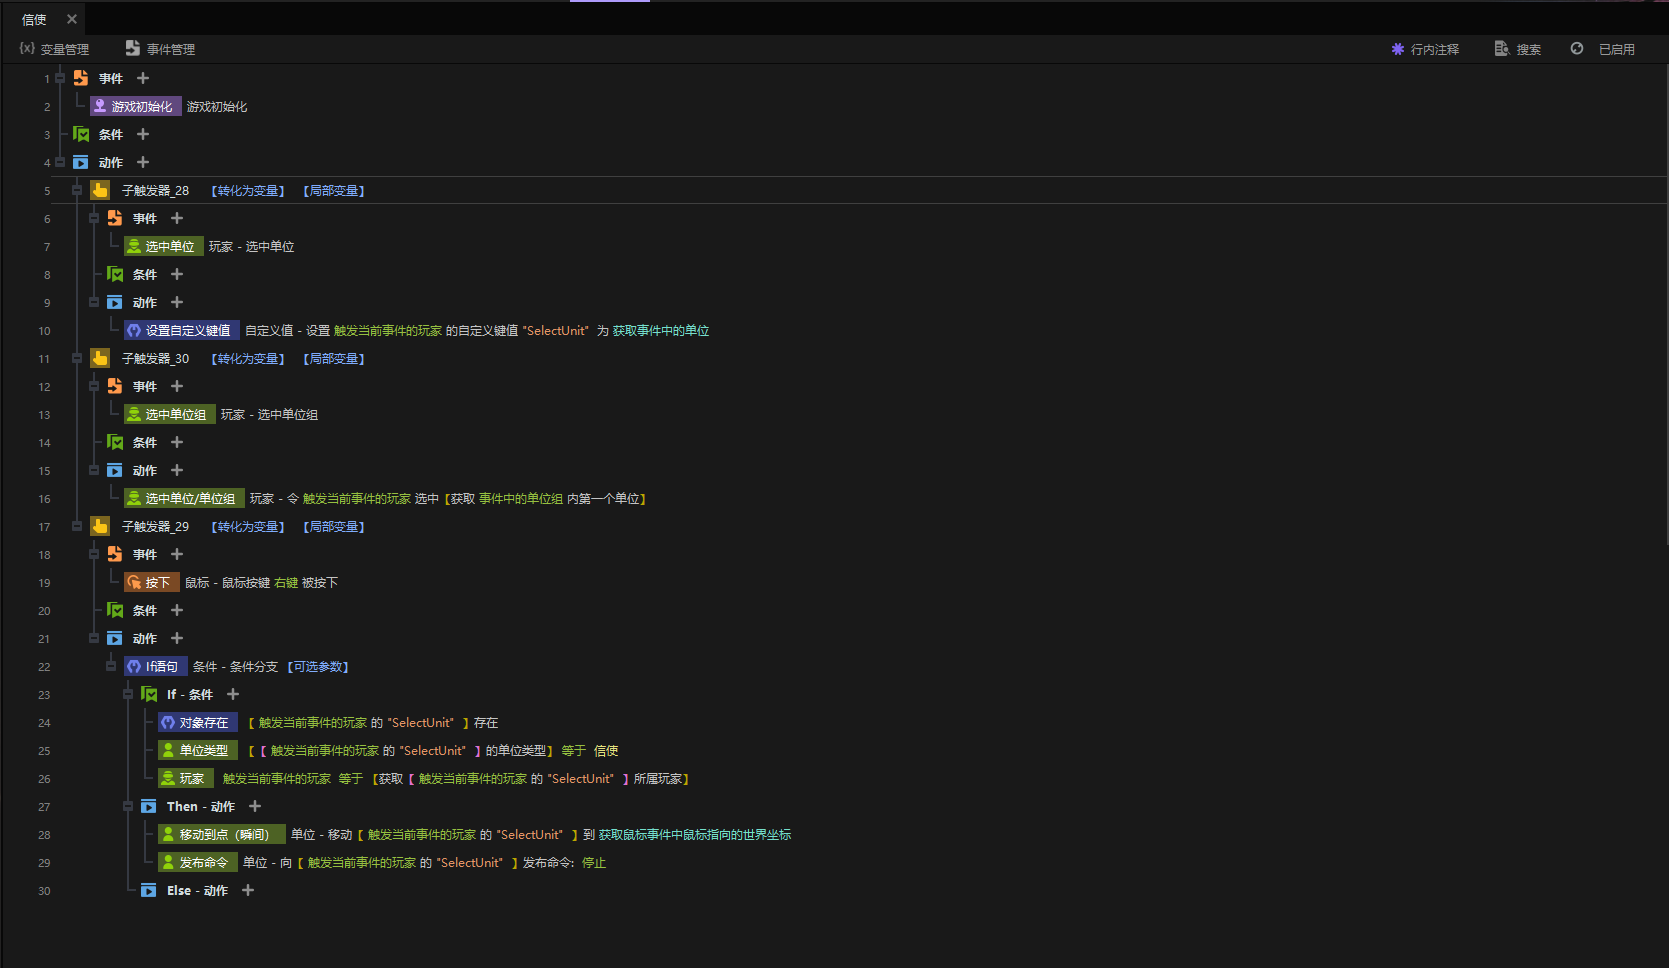Screen dimensions: 1669x968
Task: Select the 按下 mouse event tag
Action: click(152, 582)
